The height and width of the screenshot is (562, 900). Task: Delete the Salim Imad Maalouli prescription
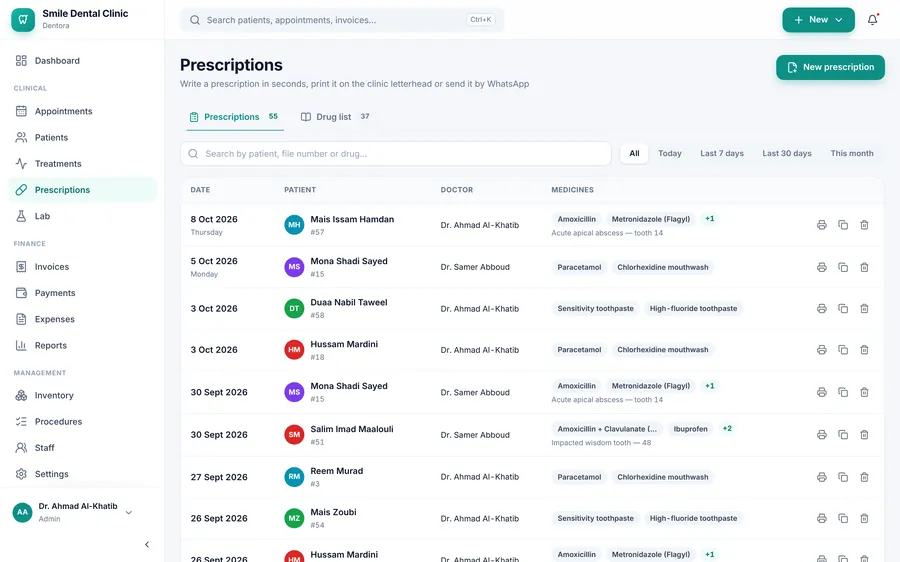(864, 435)
